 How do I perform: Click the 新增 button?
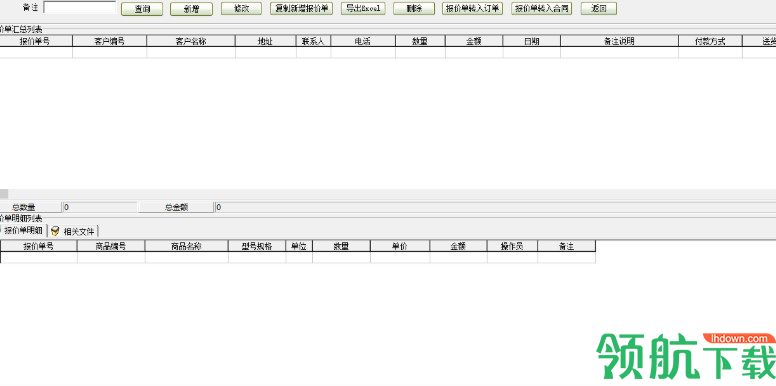tap(191, 9)
